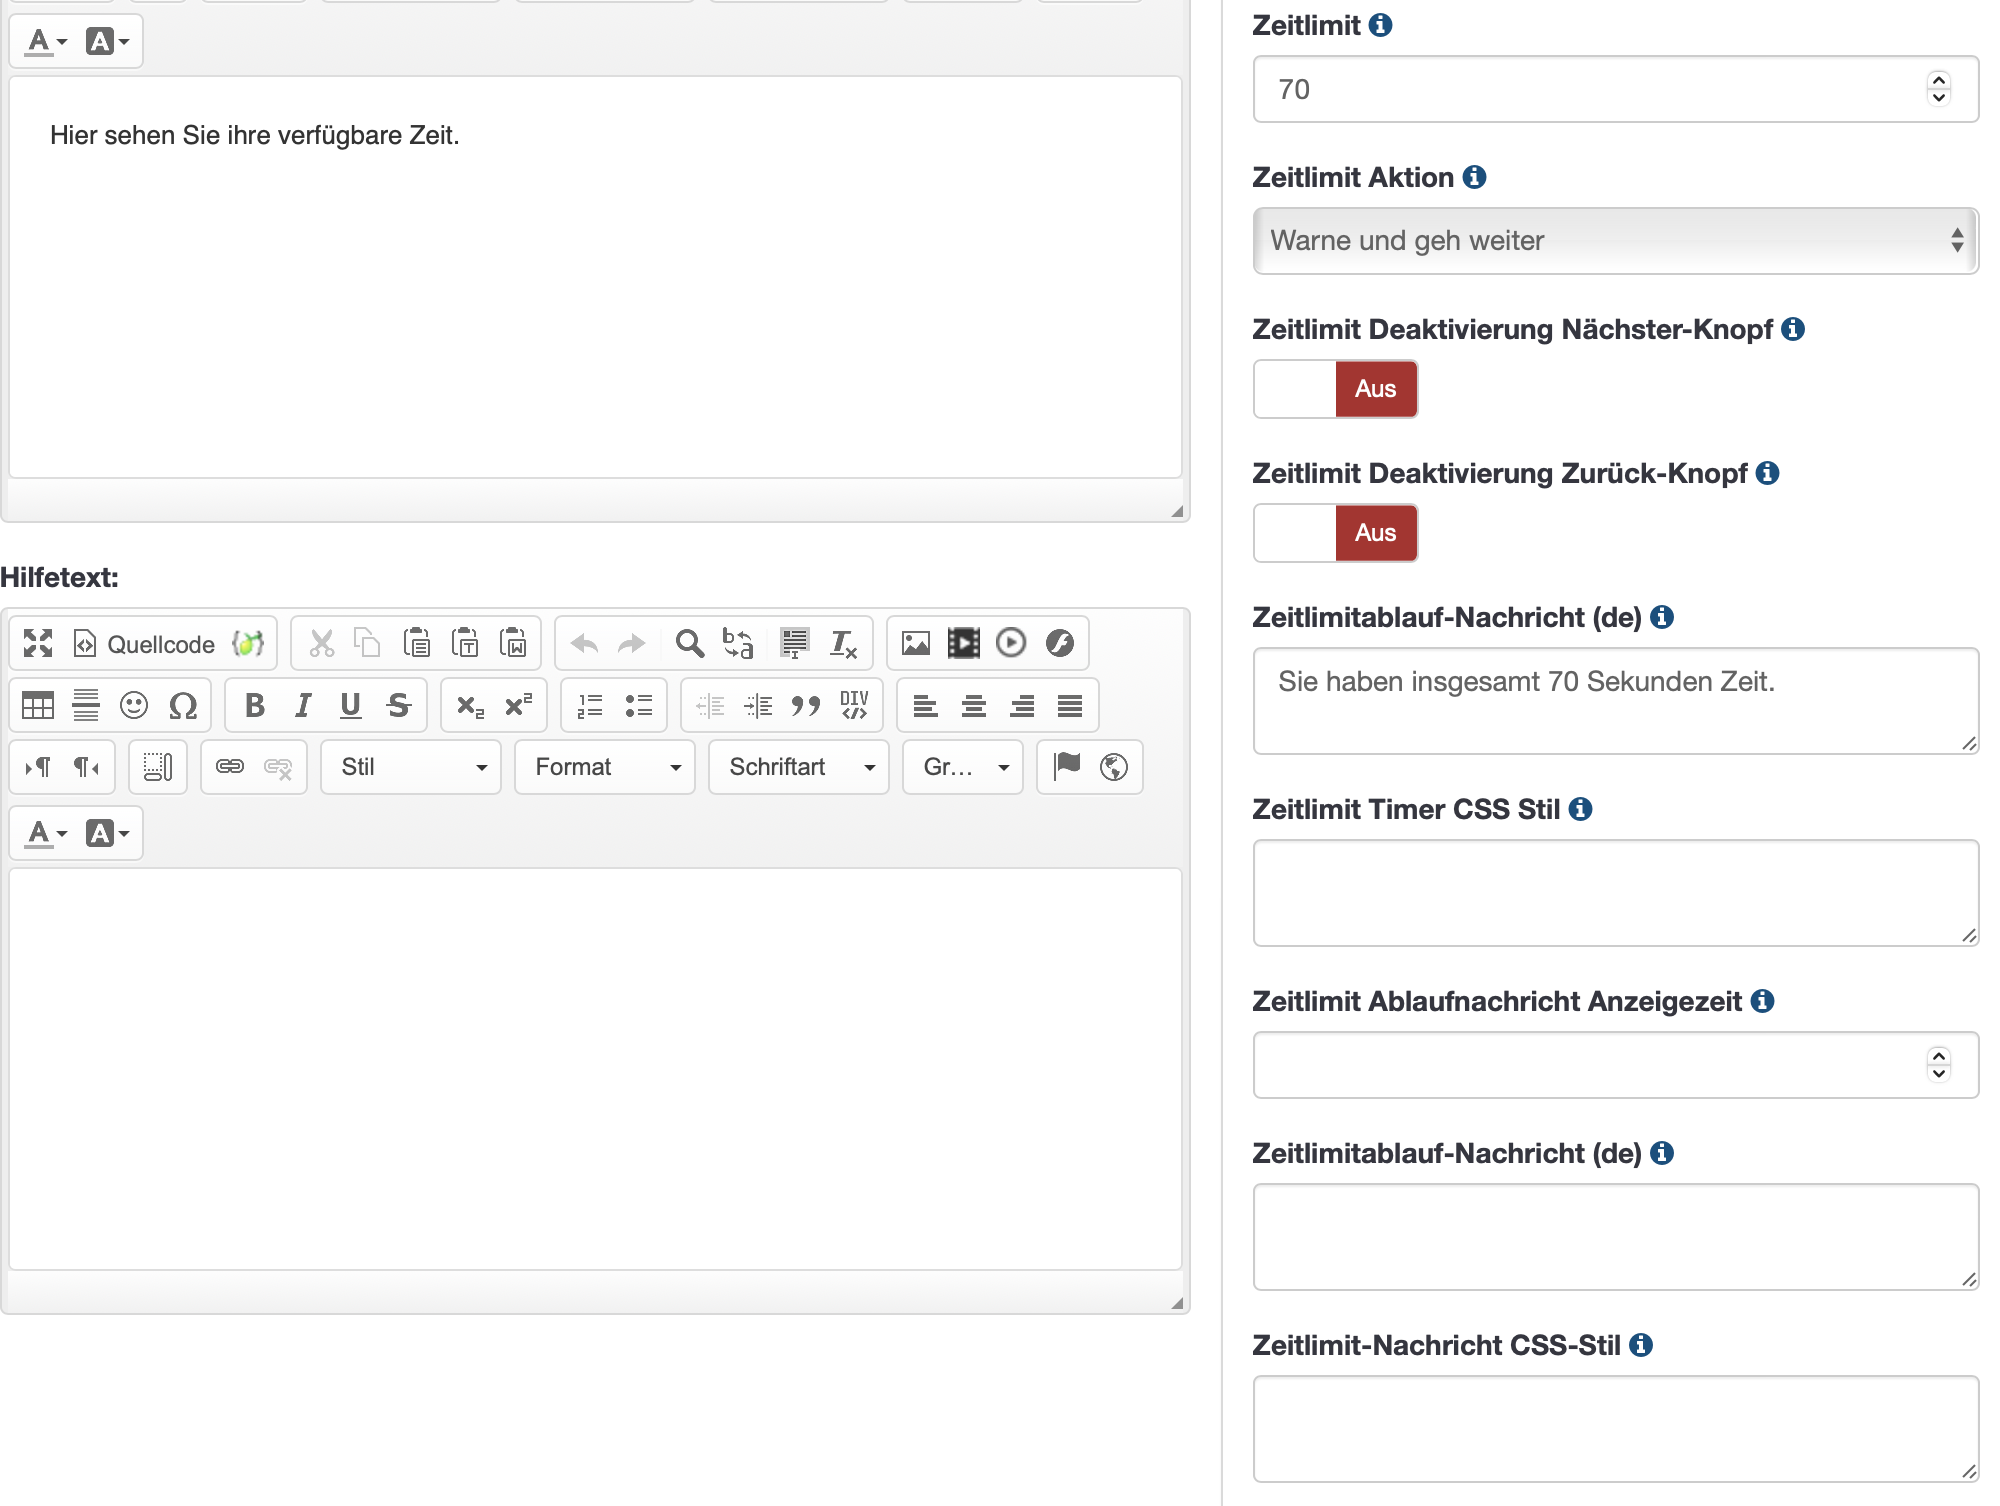Insert a table in Hilfetext editor
The width and height of the screenshot is (2000, 1506).
coord(38,706)
